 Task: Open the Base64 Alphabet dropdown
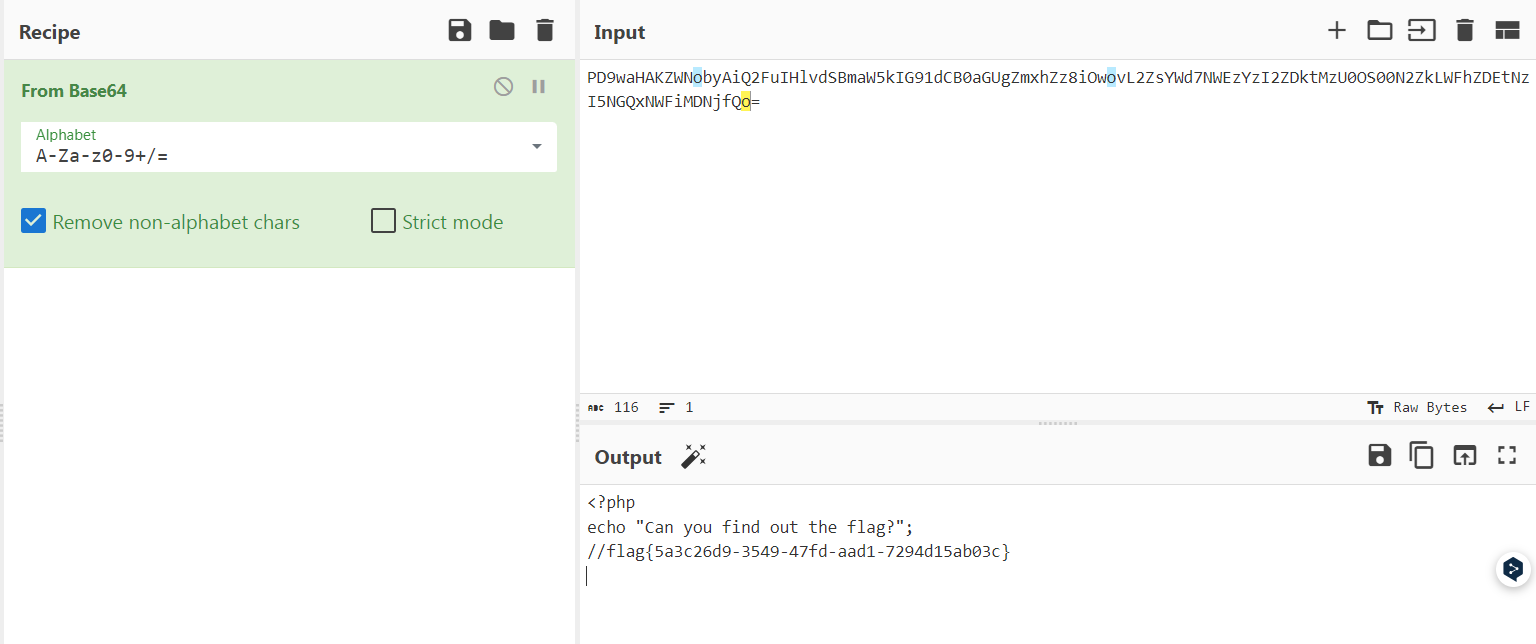(537, 147)
